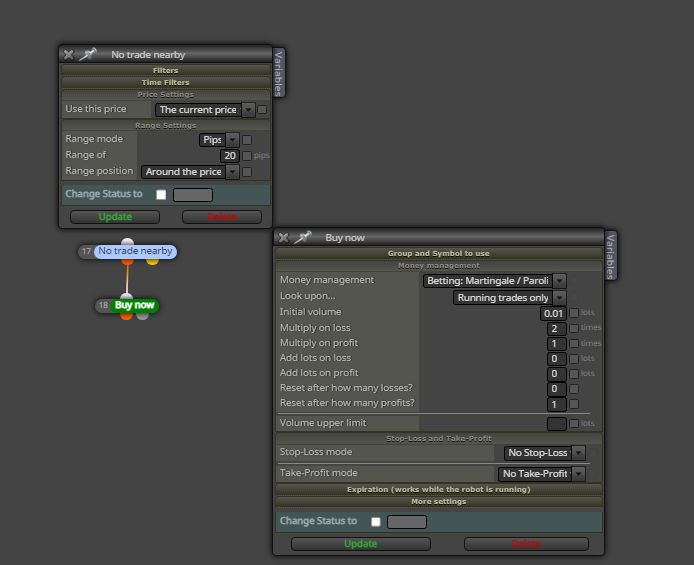Image resolution: width=694 pixels, height=565 pixels.
Task: Tick checkbox beside Multiply on profit
Action: 574,343
